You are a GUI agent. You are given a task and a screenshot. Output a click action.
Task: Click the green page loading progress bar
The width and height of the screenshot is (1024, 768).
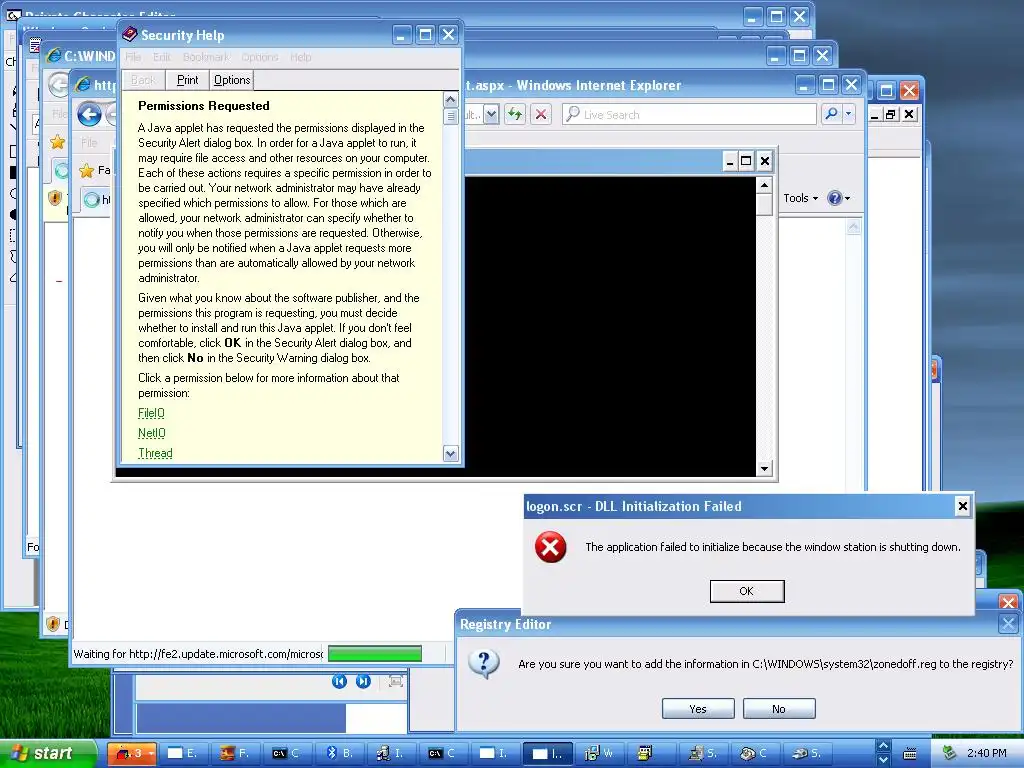[x=375, y=654]
